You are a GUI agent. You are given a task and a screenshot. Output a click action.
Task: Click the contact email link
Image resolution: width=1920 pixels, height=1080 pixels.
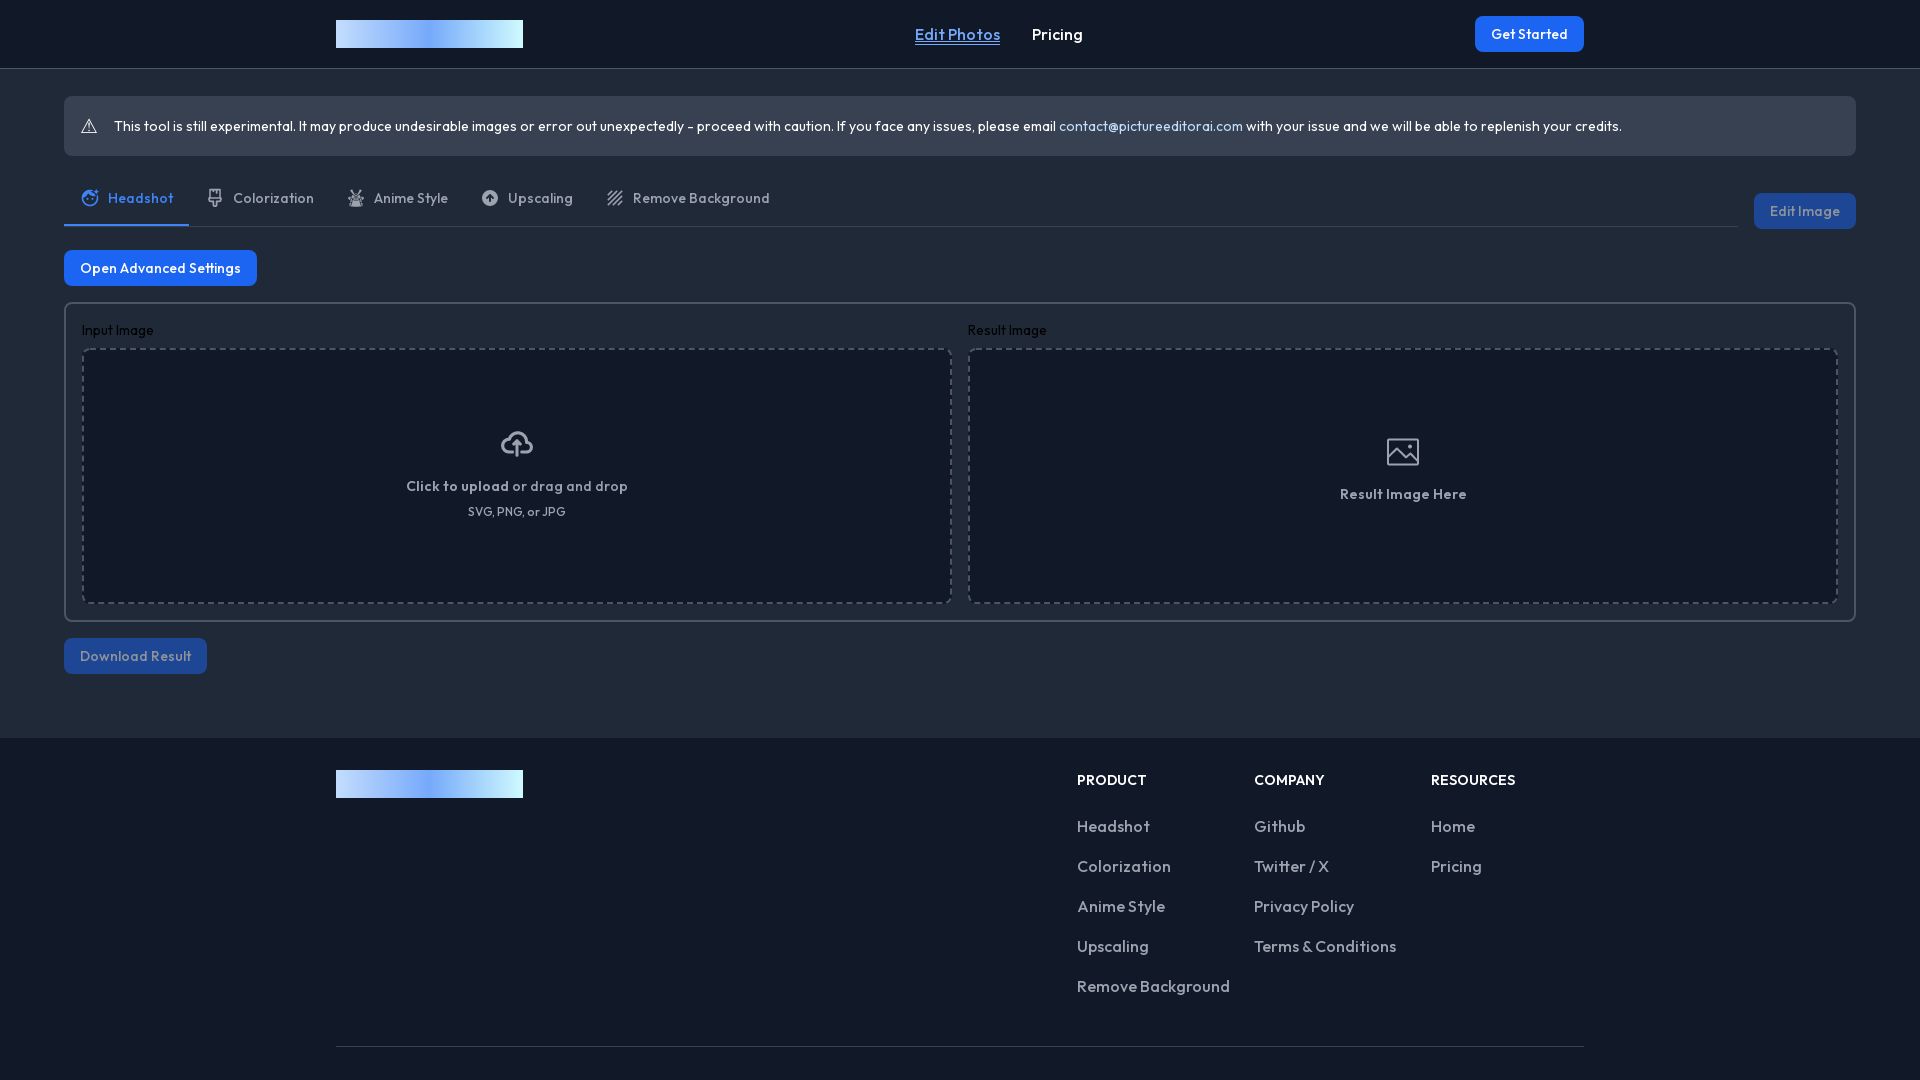pyautogui.click(x=1150, y=126)
